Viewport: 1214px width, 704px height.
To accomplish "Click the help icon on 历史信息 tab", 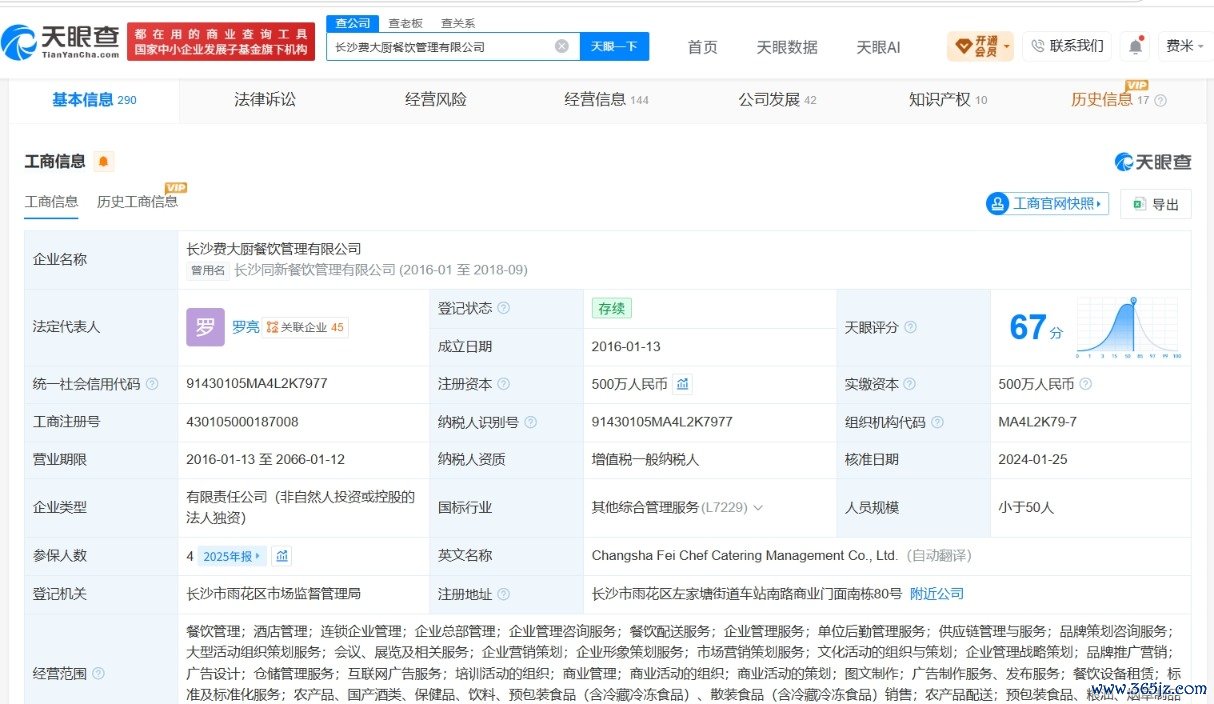I will pos(1160,100).
